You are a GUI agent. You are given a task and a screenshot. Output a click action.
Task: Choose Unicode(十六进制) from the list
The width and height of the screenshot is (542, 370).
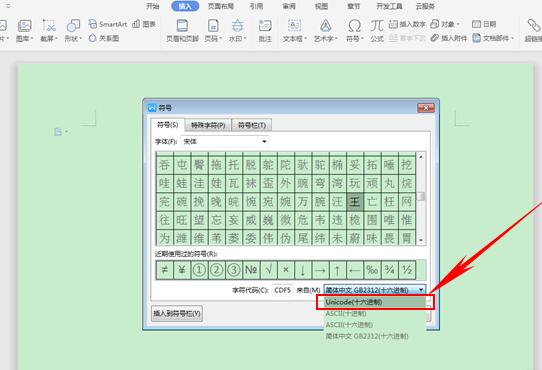(x=375, y=302)
